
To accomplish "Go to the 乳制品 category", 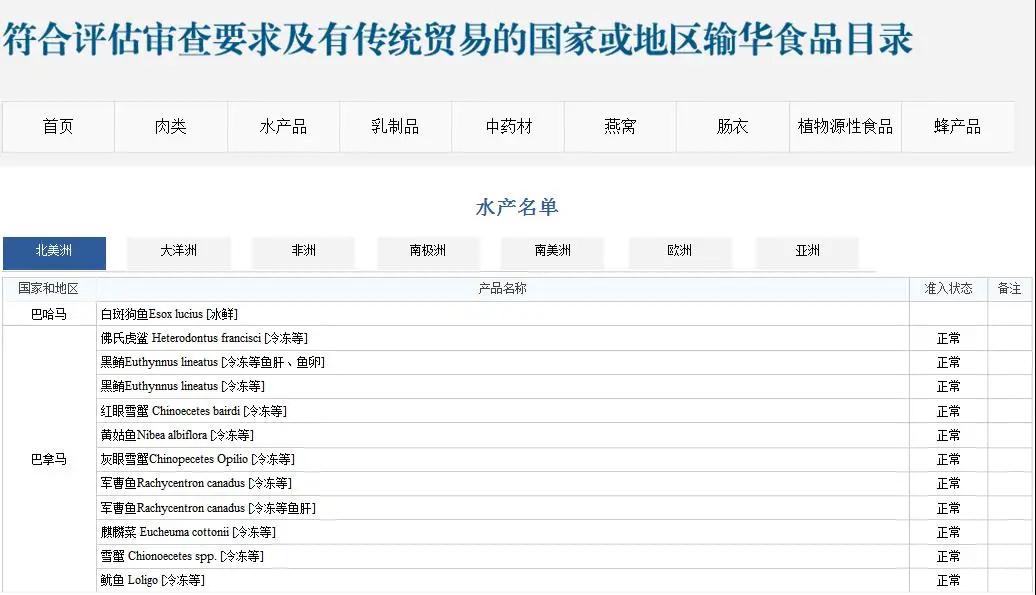I will (x=395, y=127).
